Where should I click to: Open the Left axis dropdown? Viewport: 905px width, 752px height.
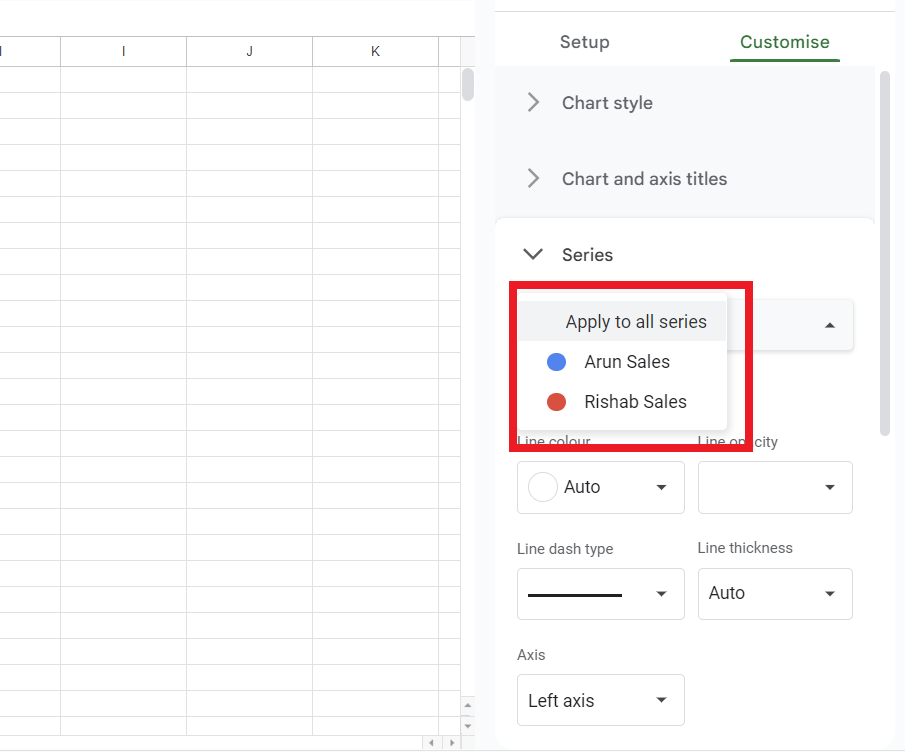pyautogui.click(x=600, y=700)
